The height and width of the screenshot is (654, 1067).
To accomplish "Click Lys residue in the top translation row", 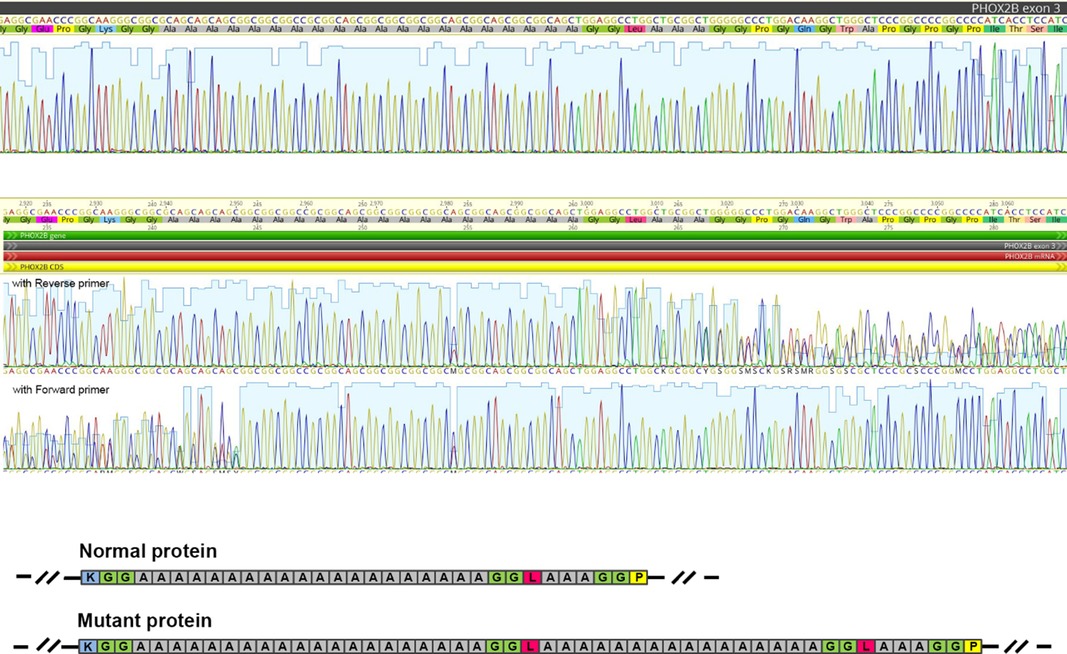I will click(106, 29).
